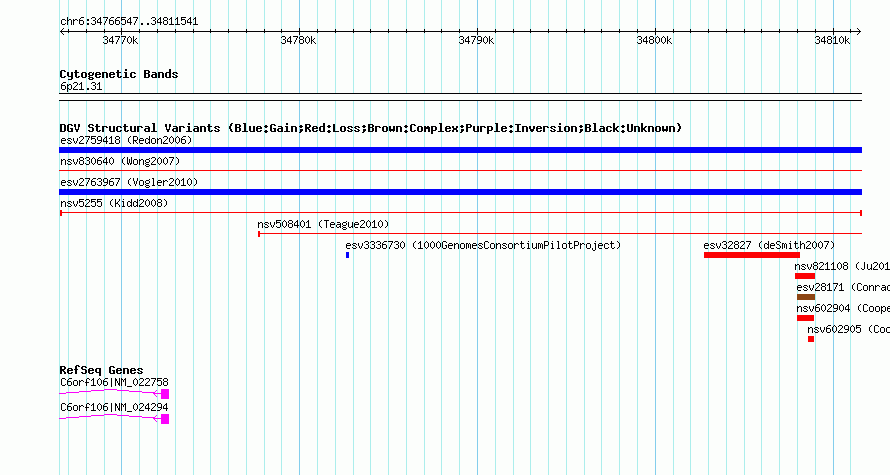Click the esv2759418 (Redon2006) blue gain bar
This screenshot has height=475, width=890.
coord(460,150)
